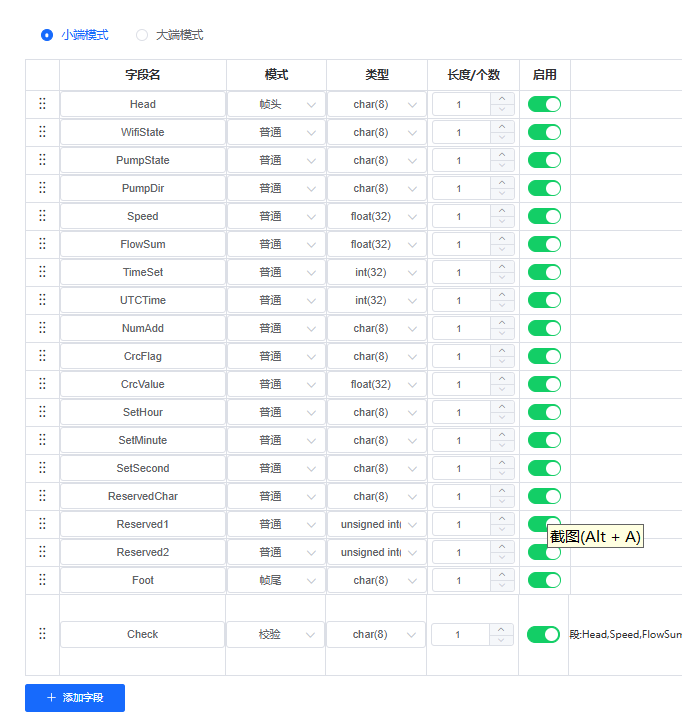Click the PumpDir field name input
682x720 pixels.
[143, 188]
